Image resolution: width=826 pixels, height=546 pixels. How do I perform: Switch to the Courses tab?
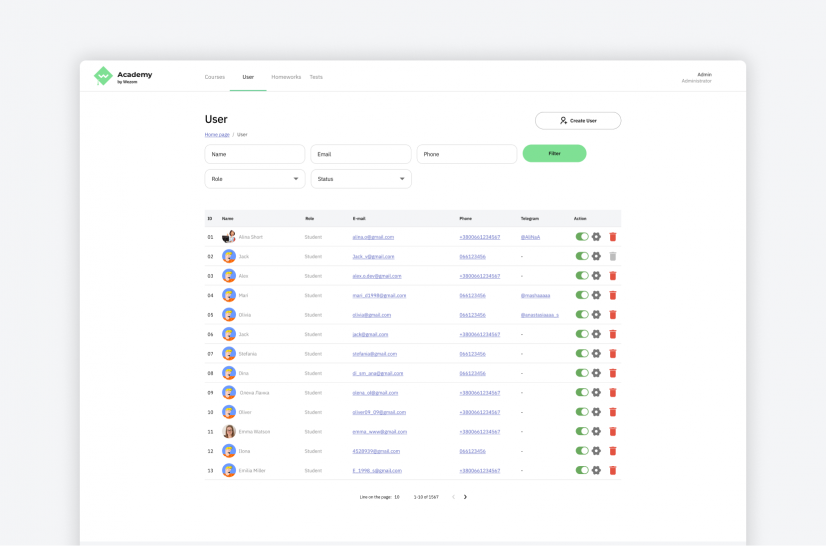tap(214, 77)
